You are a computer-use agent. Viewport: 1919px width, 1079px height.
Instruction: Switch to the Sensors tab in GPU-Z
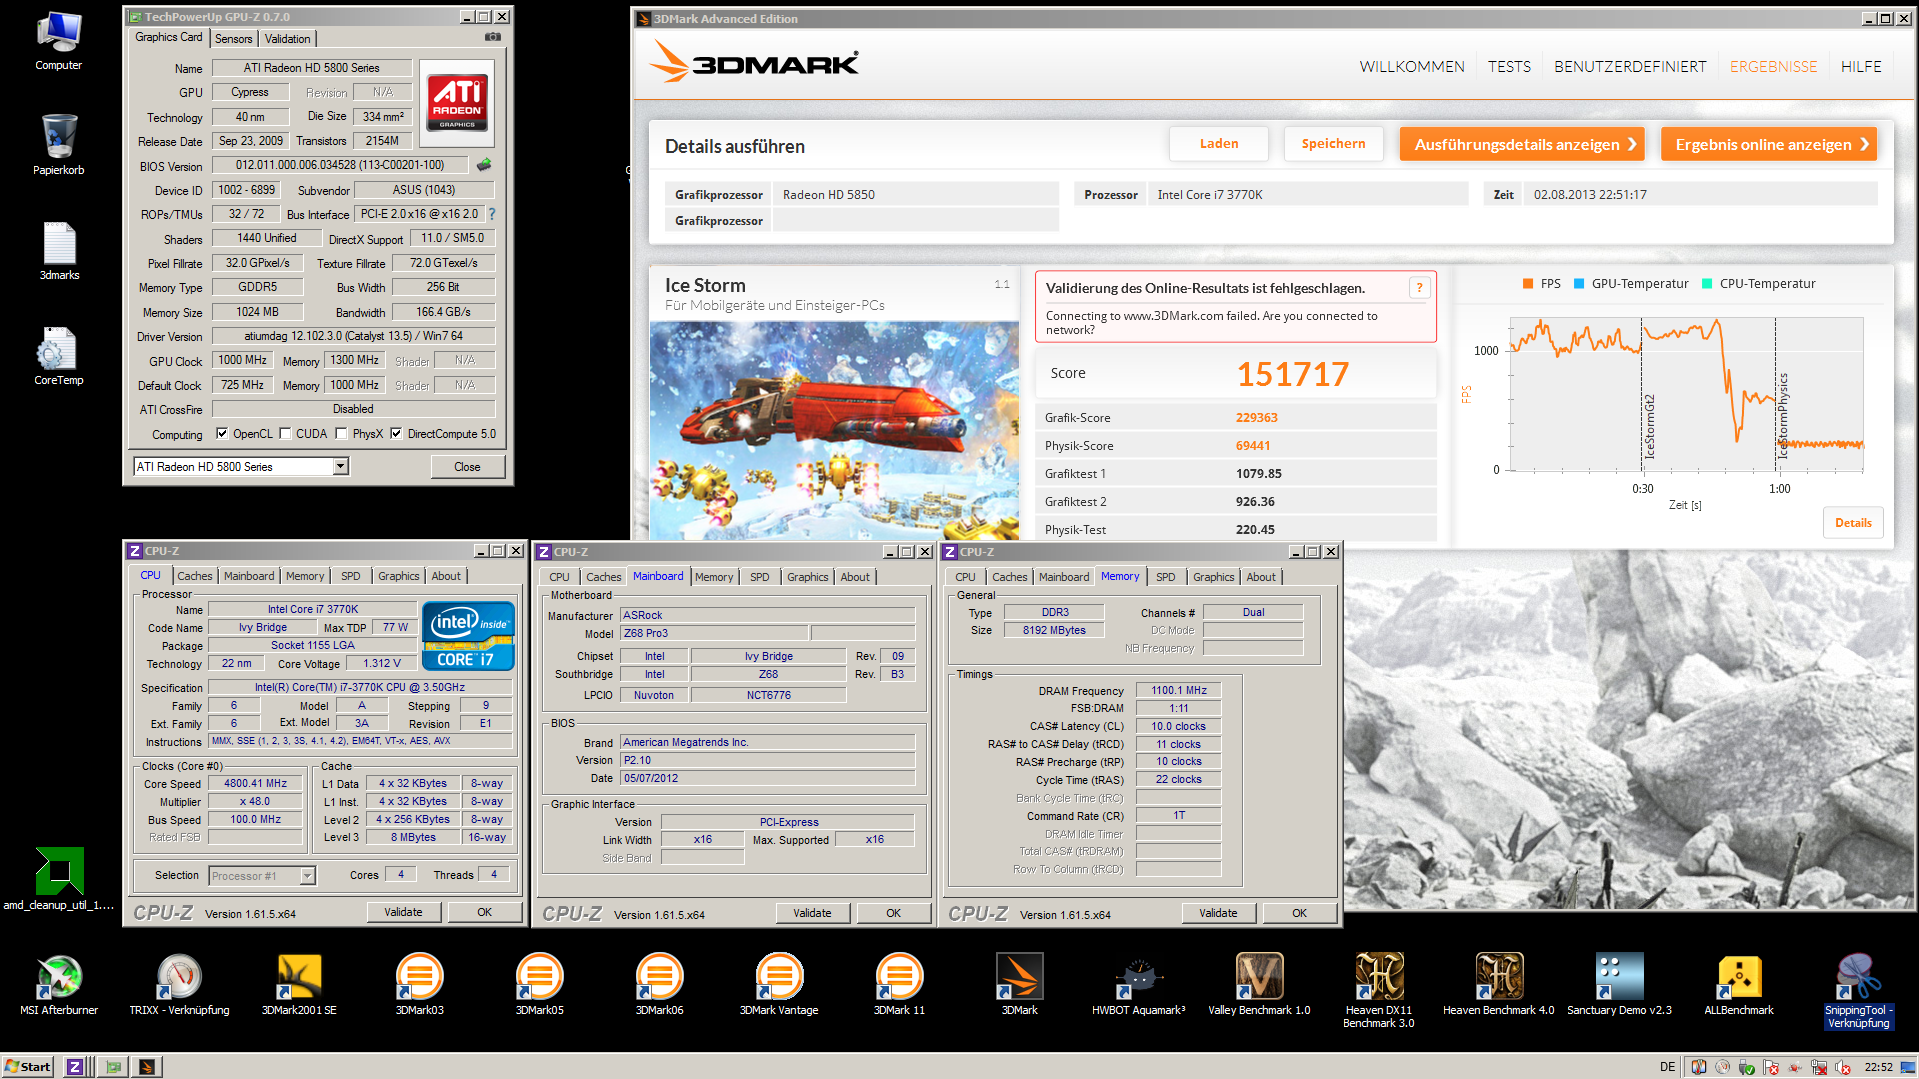click(234, 39)
